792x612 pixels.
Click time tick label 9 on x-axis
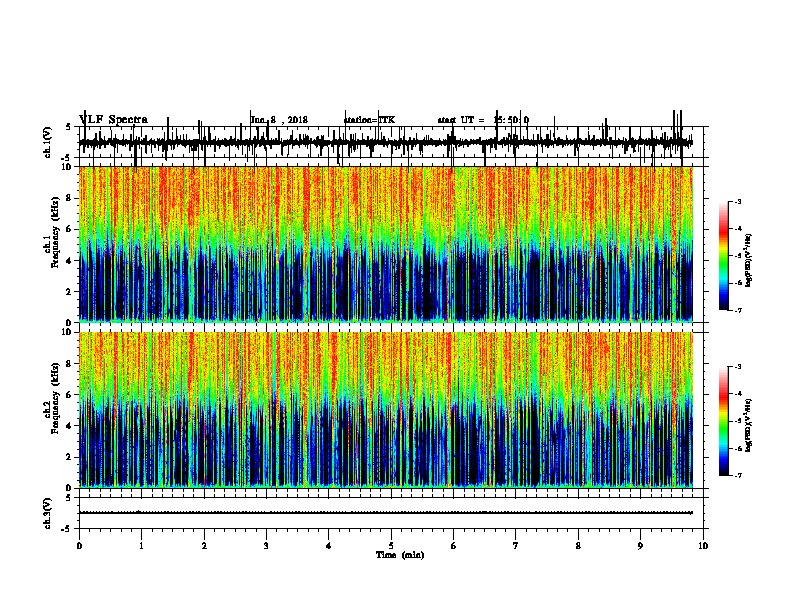[x=640, y=546]
